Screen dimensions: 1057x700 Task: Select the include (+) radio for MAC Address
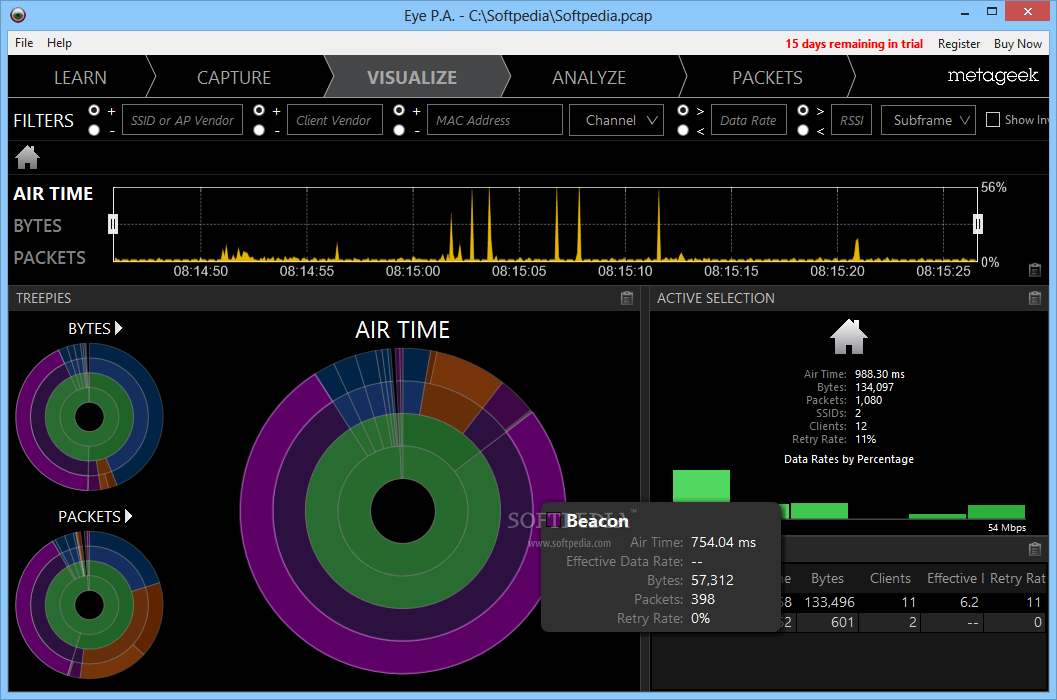click(399, 110)
